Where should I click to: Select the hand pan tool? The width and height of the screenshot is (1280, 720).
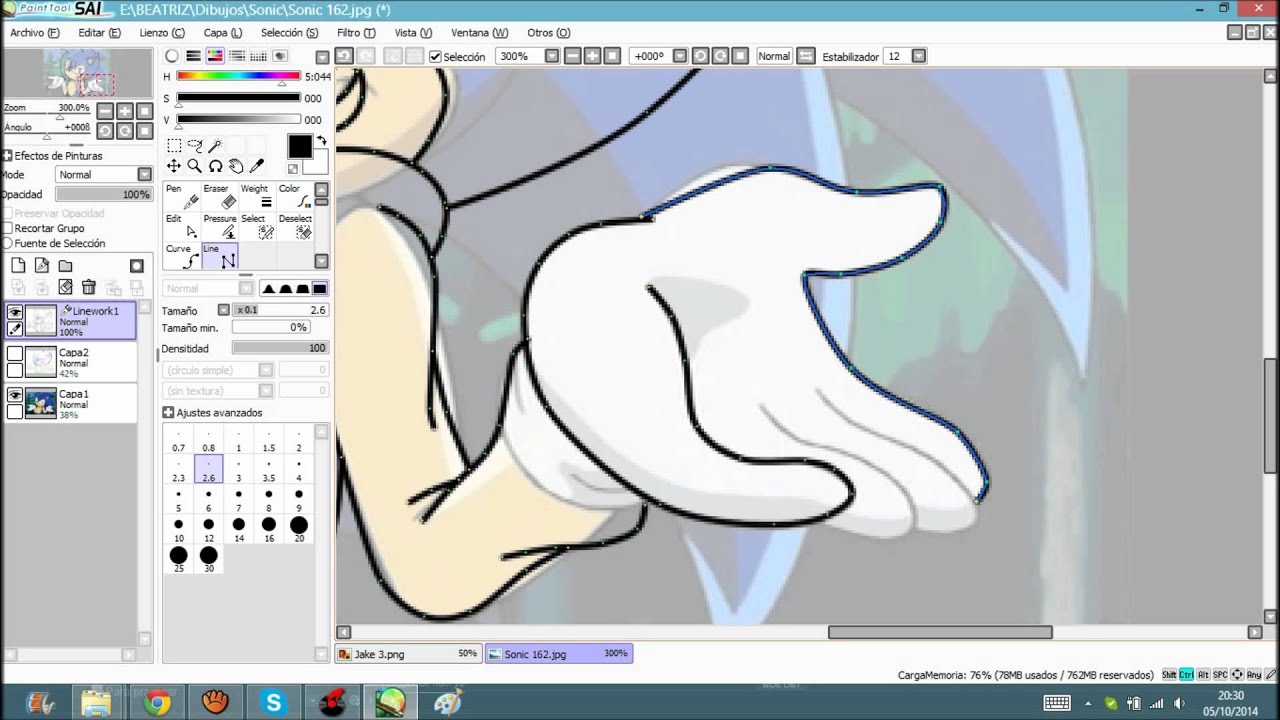pos(236,166)
